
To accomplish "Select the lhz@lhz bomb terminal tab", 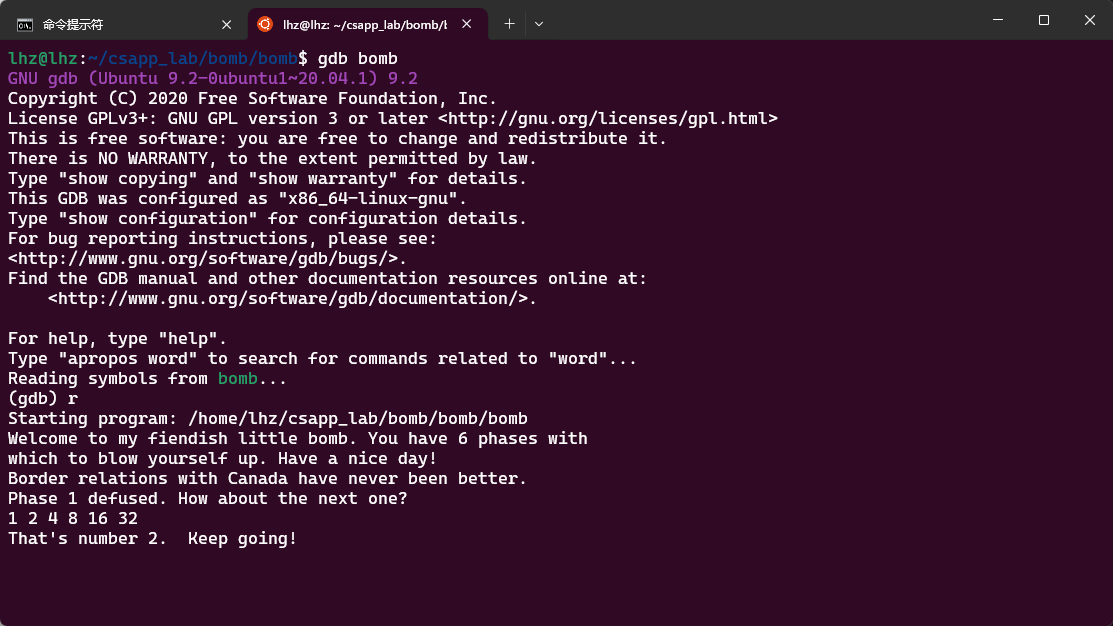I will pyautogui.click(x=350, y=23).
